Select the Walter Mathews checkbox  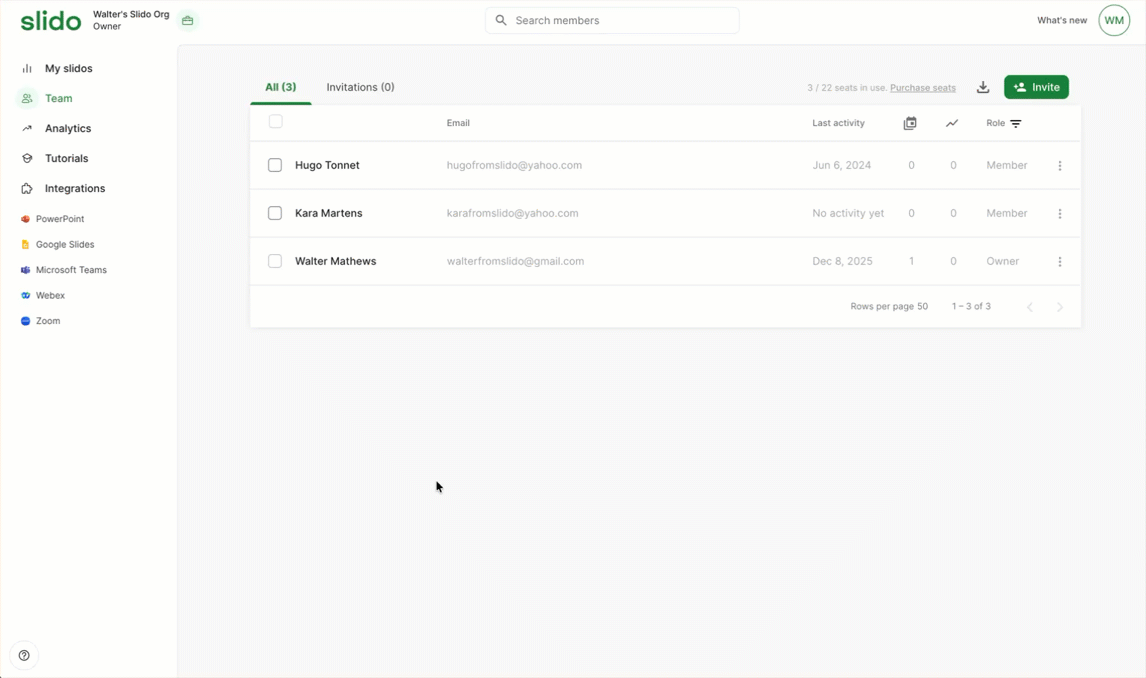[x=275, y=261]
